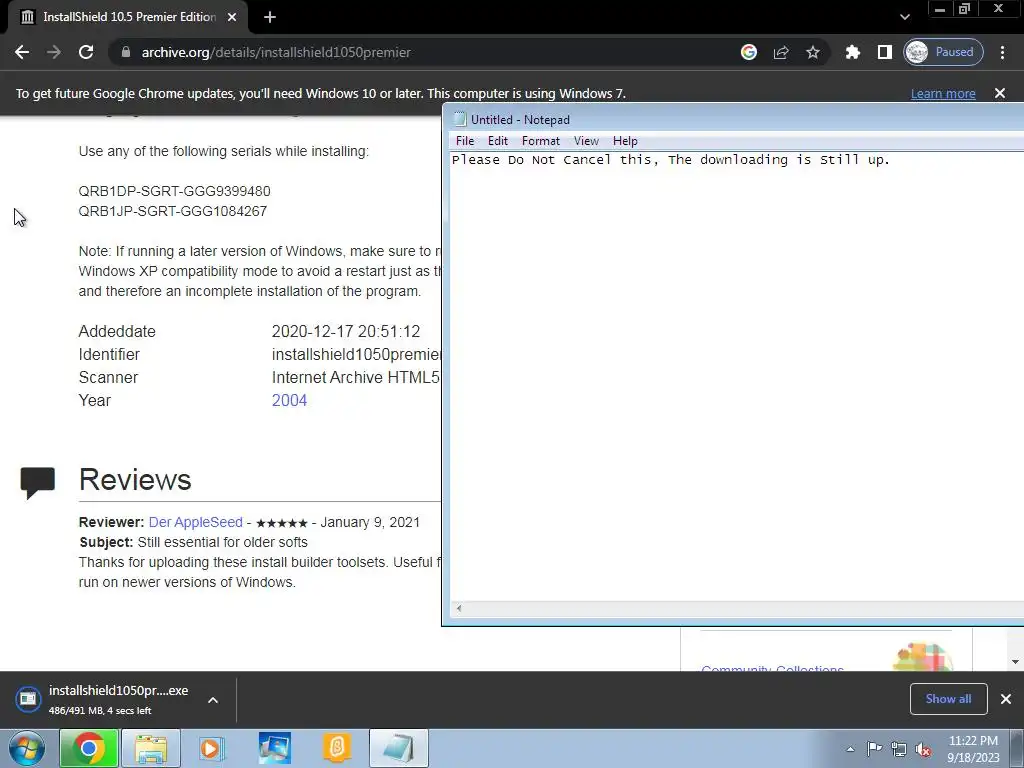Follow the Learn more update link
This screenshot has height=768, width=1024.
[943, 93]
